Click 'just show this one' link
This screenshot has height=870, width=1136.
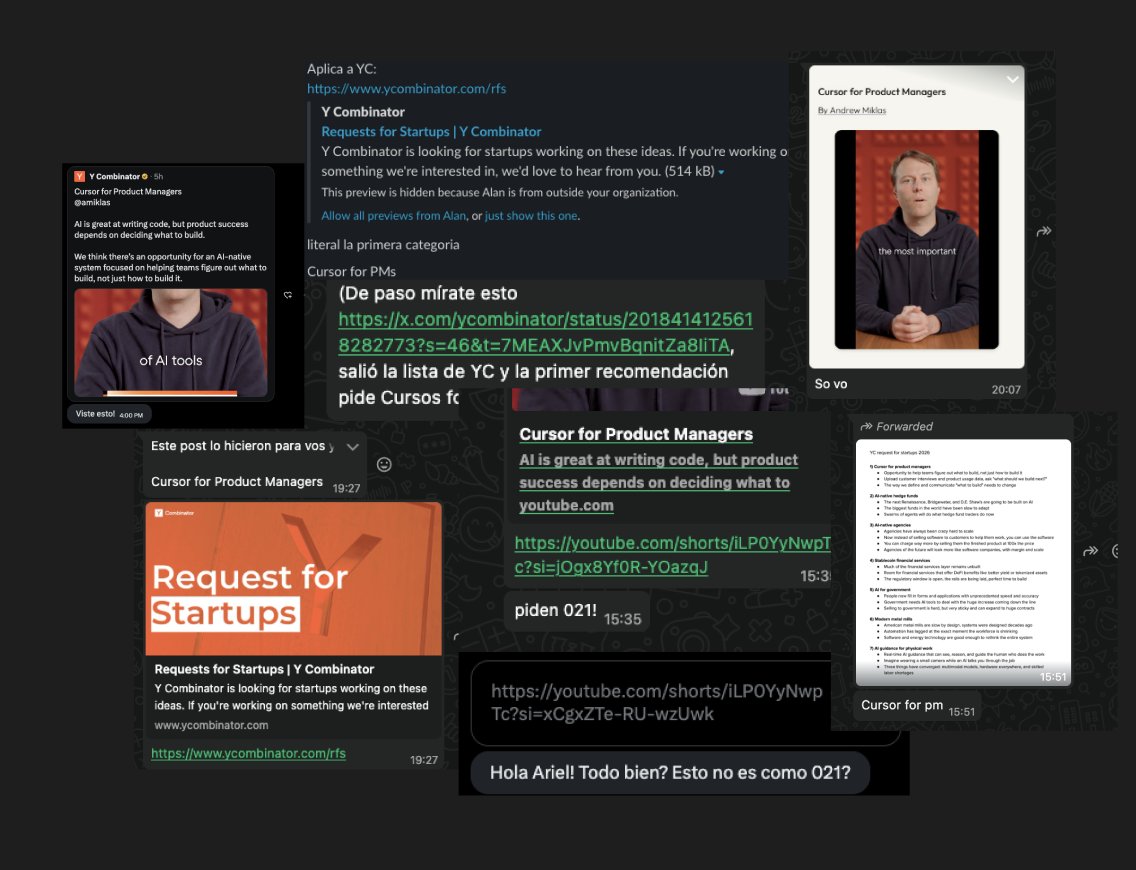click(531, 215)
